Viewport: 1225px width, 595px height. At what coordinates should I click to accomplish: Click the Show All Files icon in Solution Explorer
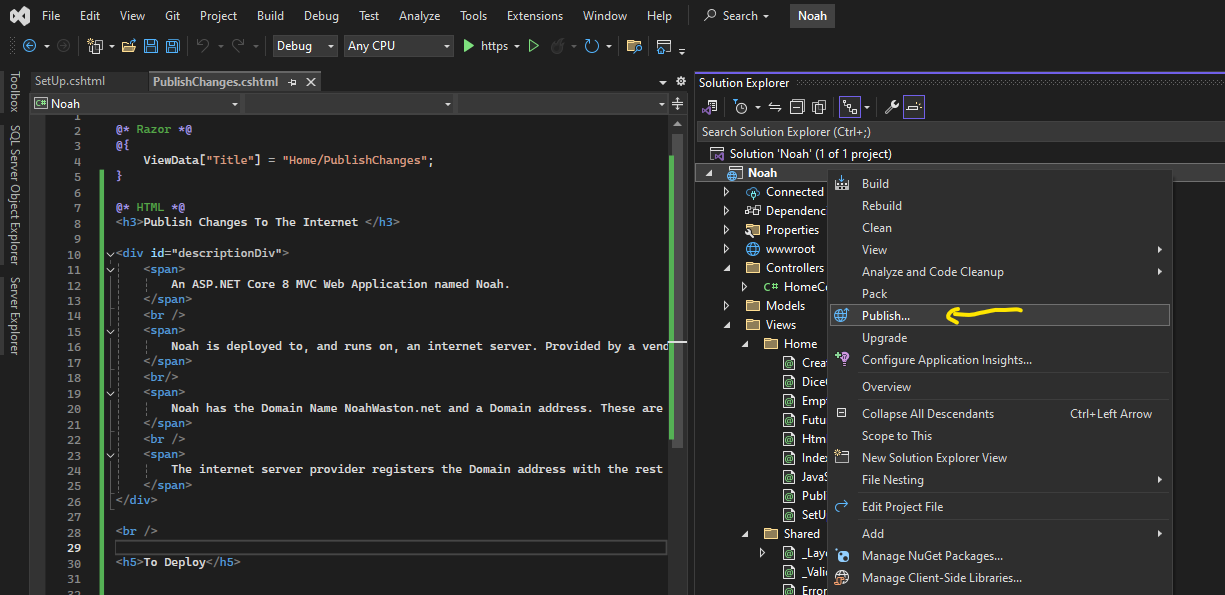[819, 107]
